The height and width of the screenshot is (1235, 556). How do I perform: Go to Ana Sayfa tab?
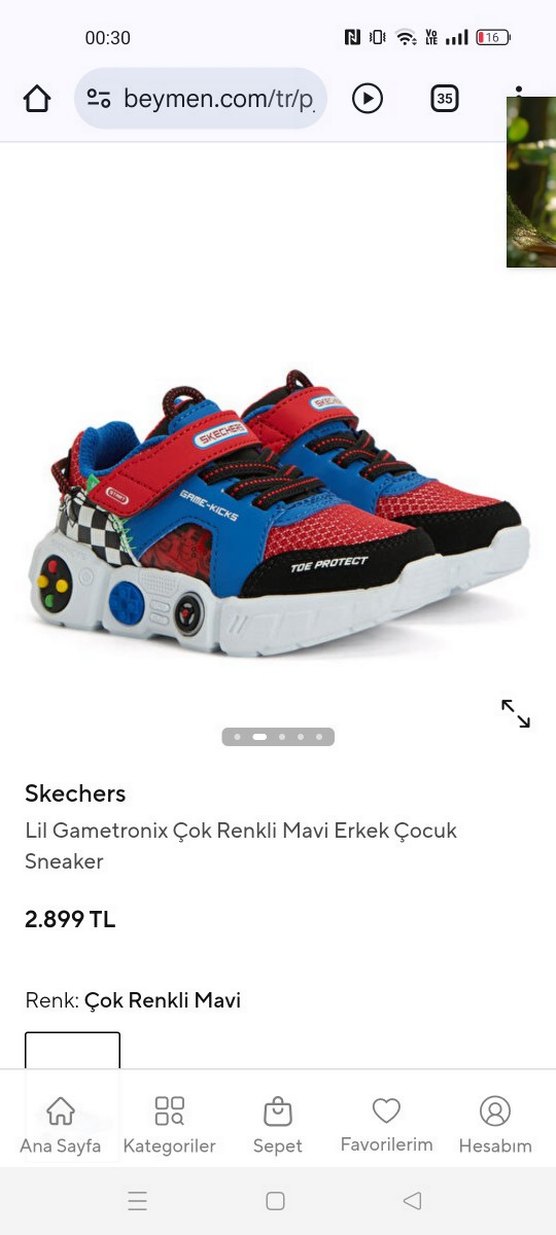pyautogui.click(x=60, y=1125)
